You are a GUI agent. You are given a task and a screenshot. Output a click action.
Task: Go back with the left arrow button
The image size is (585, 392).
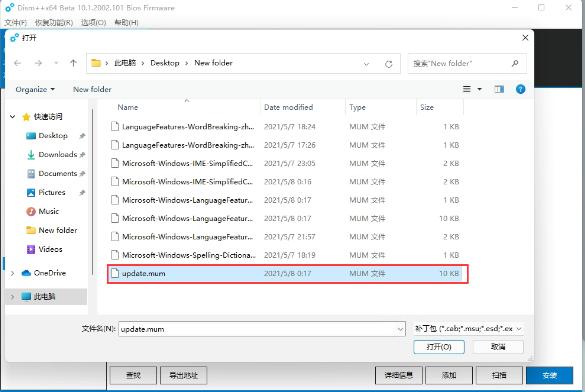(x=18, y=63)
